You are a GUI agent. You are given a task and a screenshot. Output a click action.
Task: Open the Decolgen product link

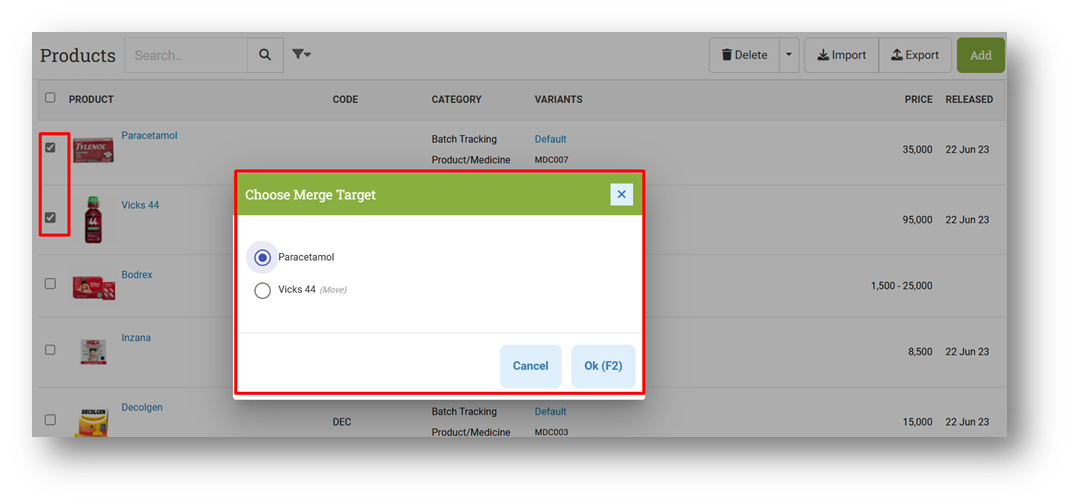142,408
